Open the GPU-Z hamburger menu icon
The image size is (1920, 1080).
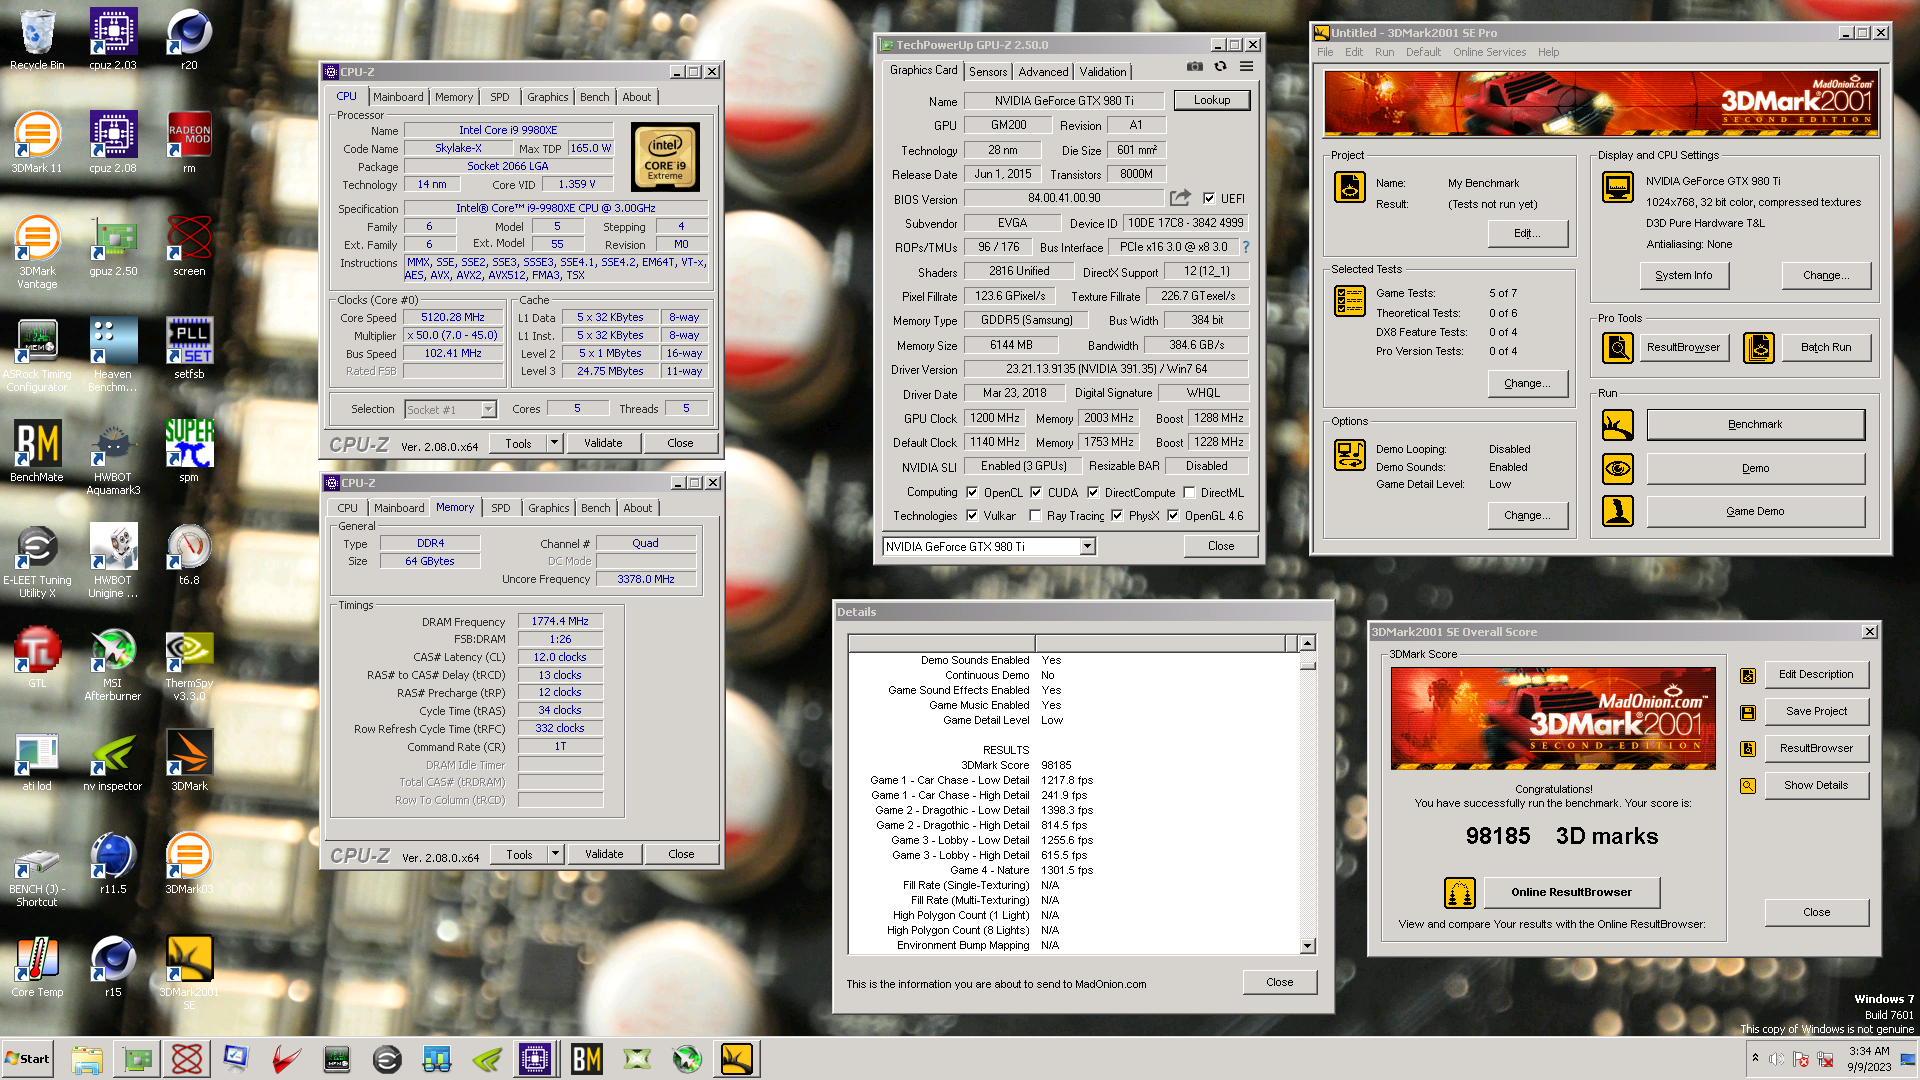[x=1246, y=67]
